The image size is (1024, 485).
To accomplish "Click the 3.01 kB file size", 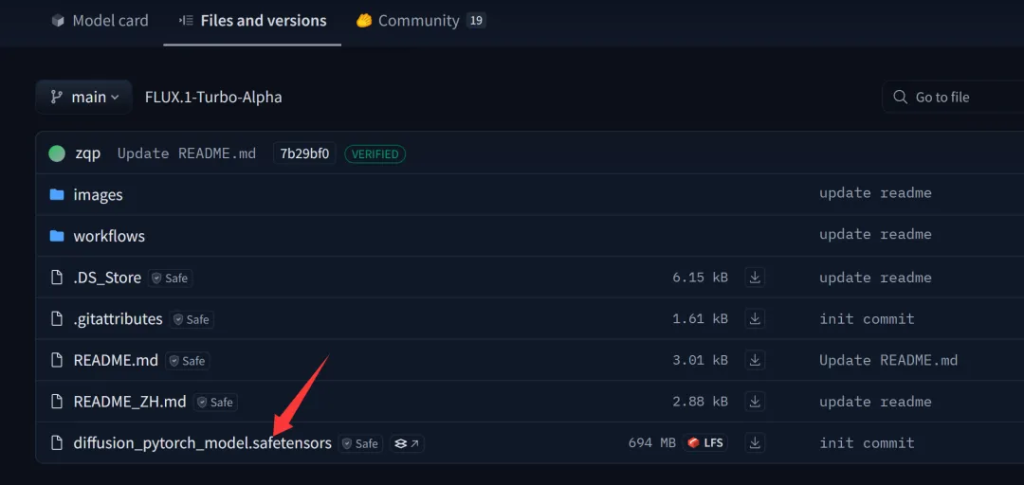I will tap(700, 360).
